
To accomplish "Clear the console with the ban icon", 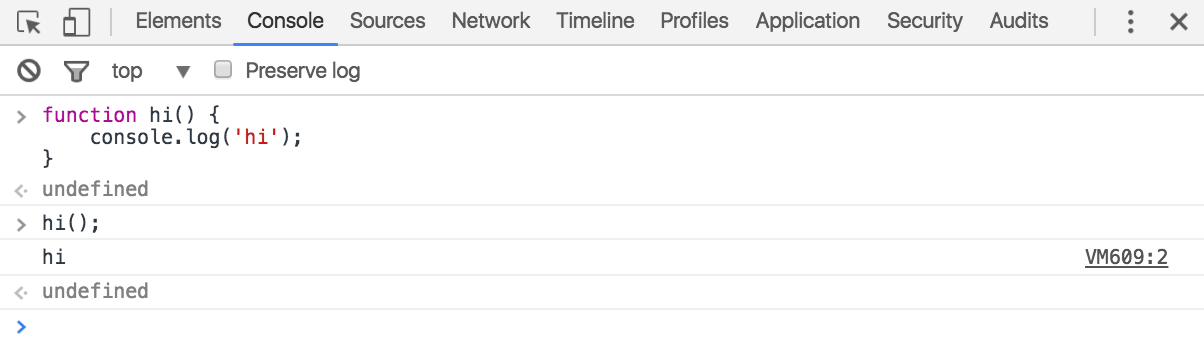I will coord(29,71).
